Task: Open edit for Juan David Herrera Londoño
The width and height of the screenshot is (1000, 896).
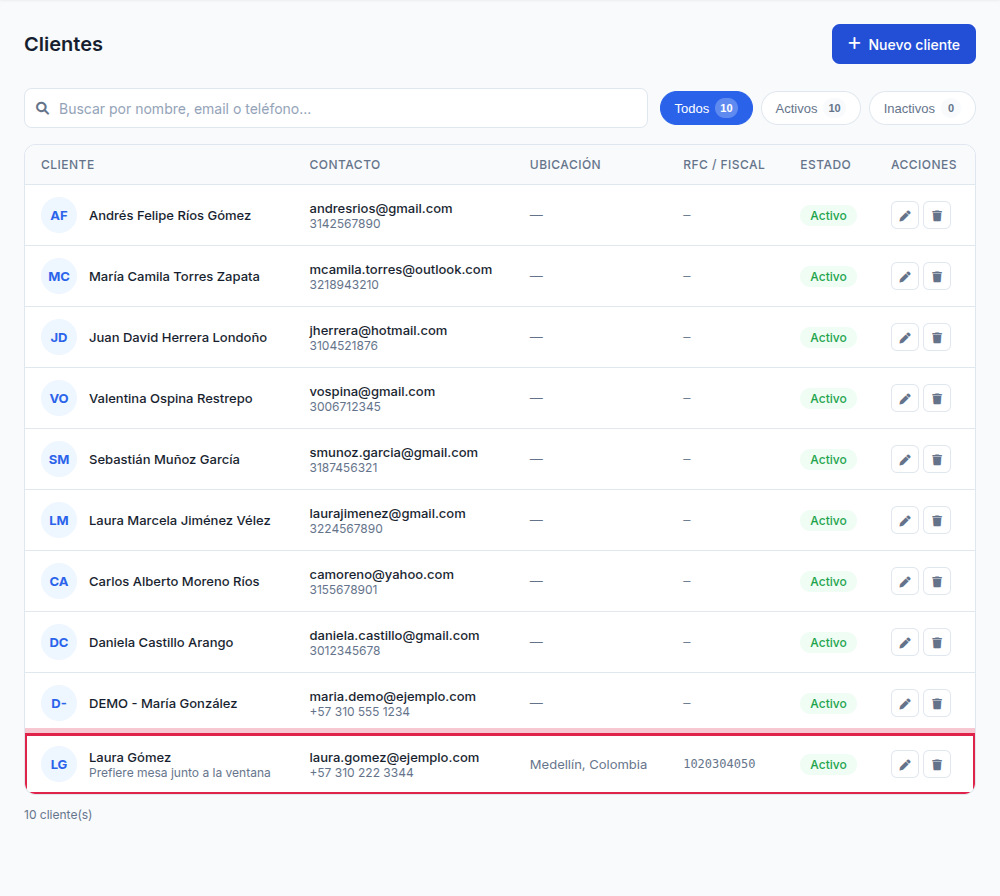Action: 904,337
